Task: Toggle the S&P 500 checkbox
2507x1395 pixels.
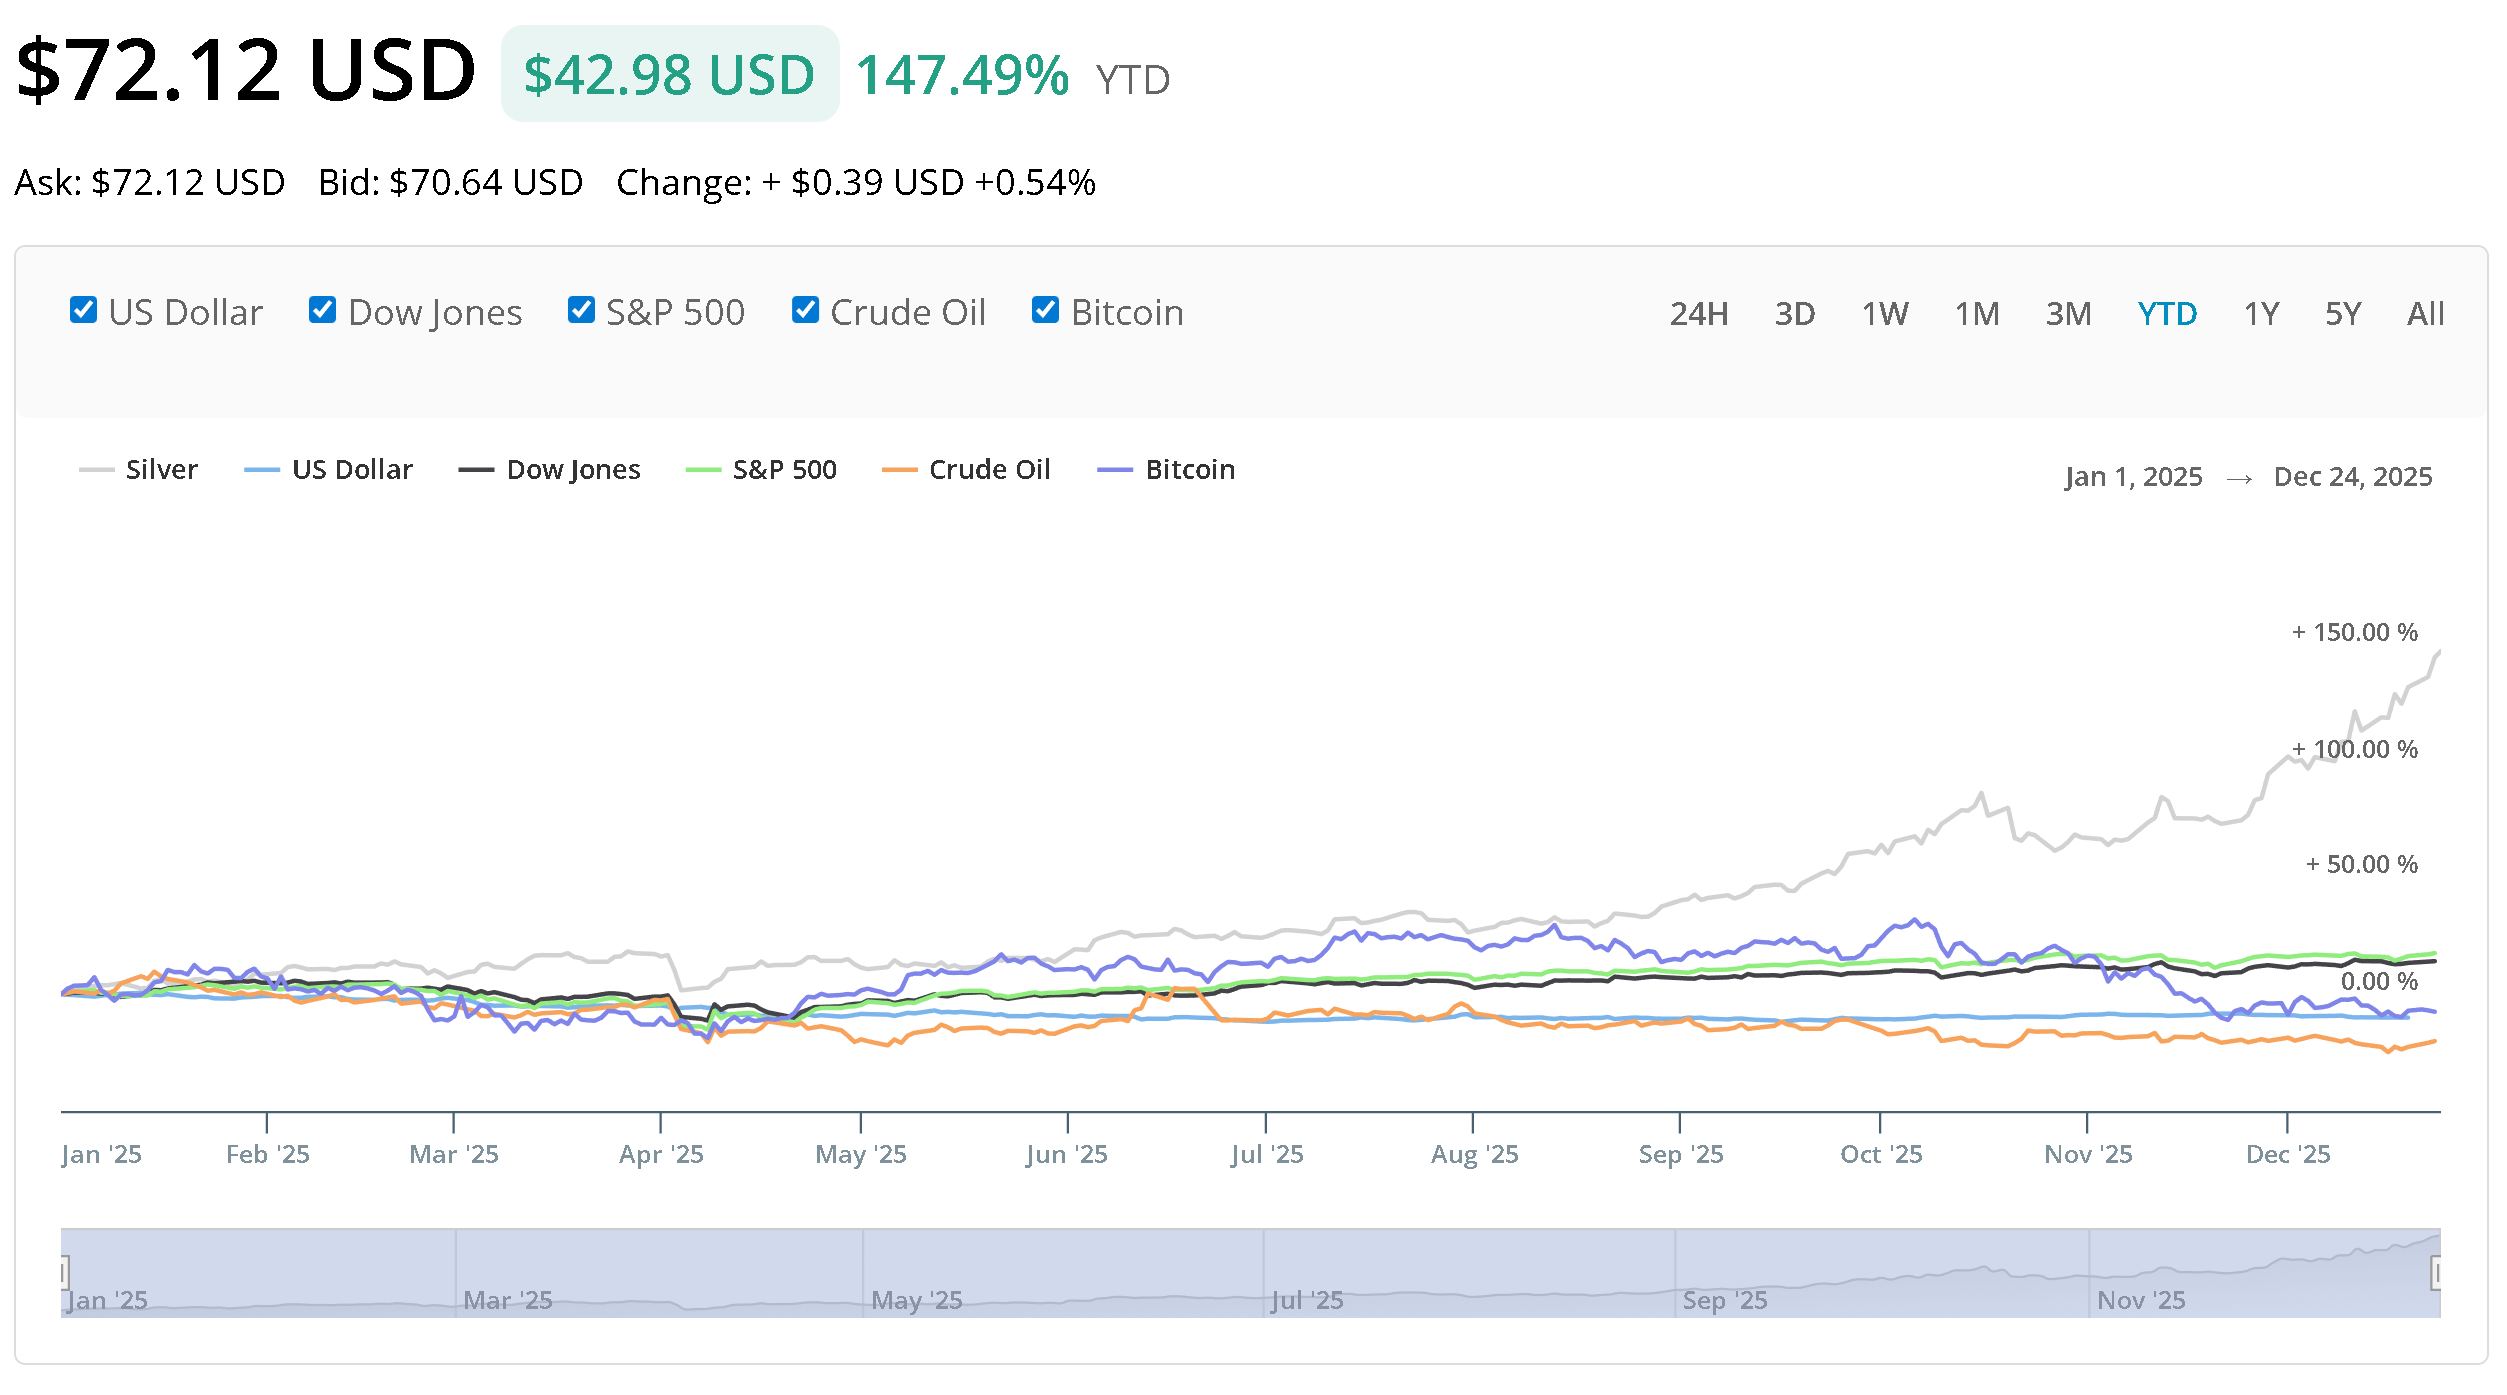Action: point(581,311)
